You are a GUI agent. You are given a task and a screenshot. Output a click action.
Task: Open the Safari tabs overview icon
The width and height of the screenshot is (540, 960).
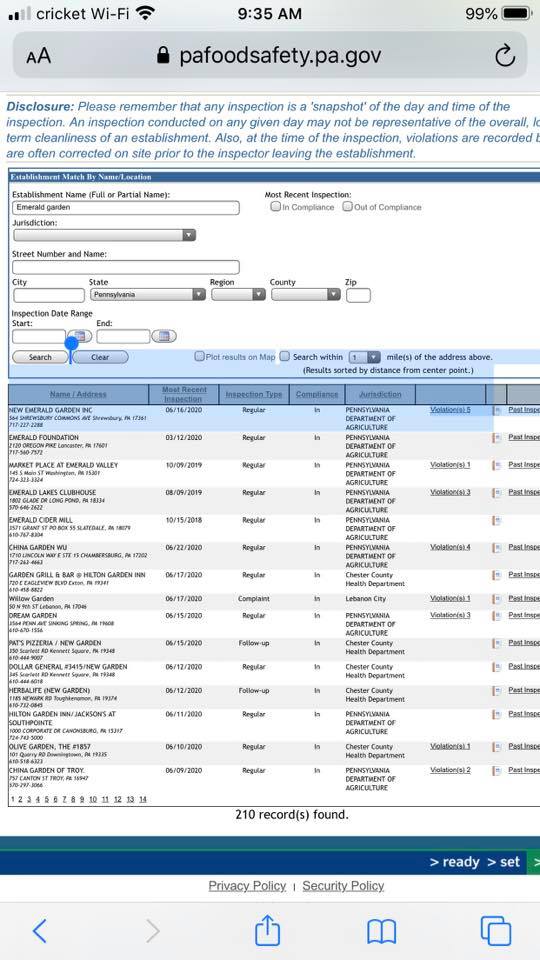coord(495,931)
